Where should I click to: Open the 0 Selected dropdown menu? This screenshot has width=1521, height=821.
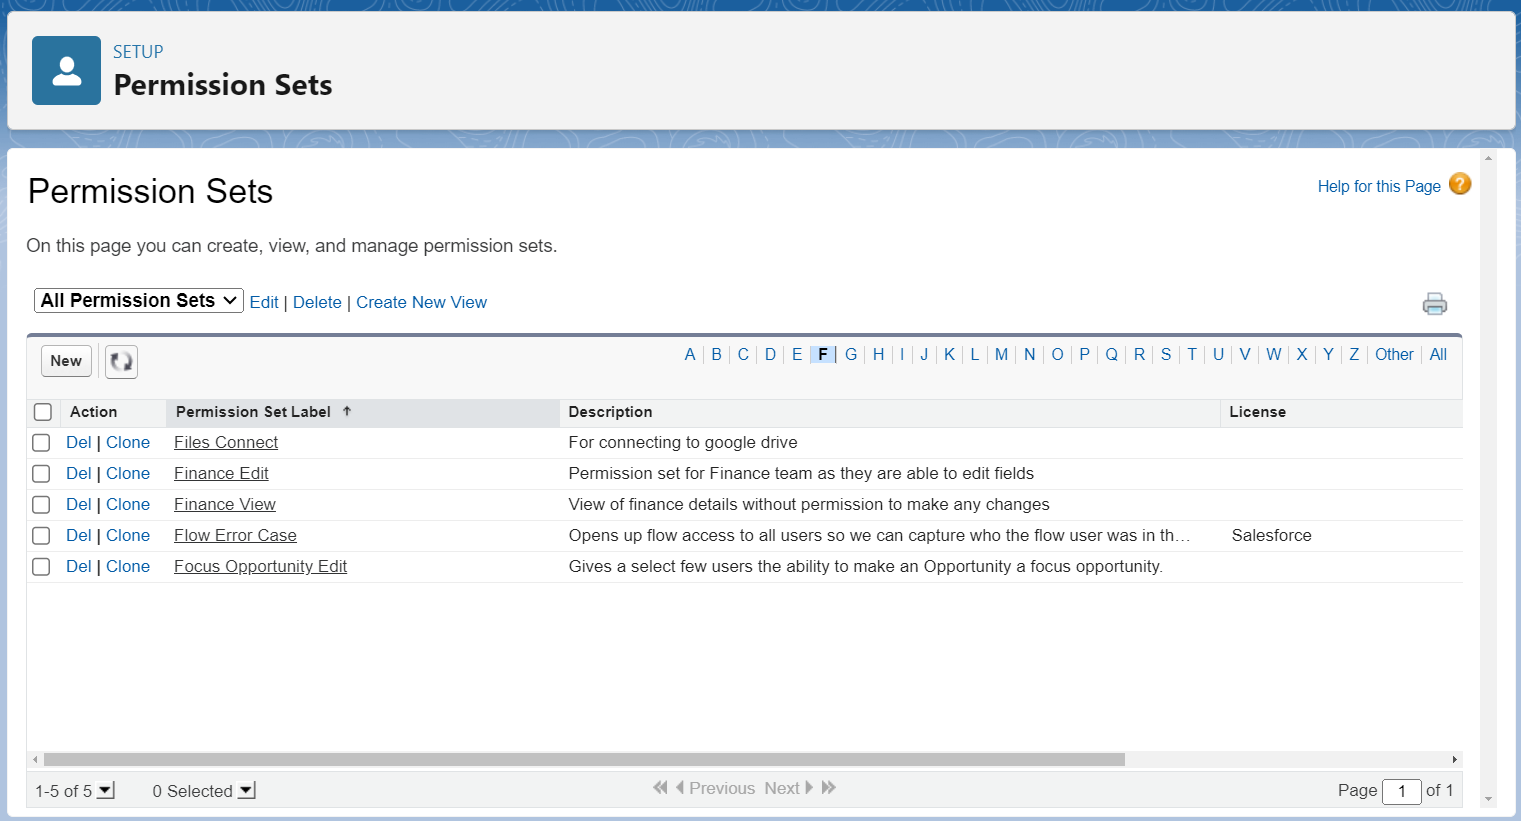(x=247, y=791)
